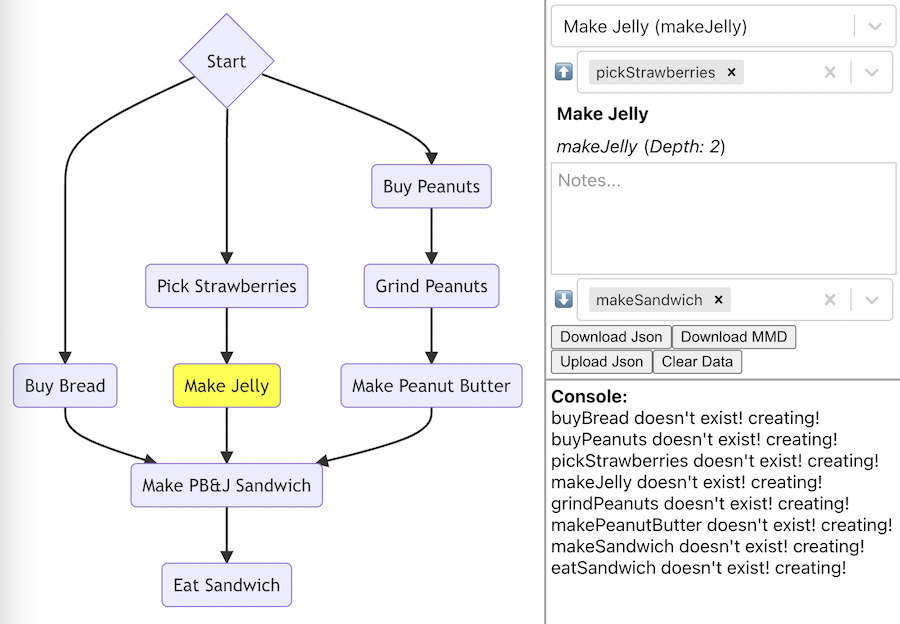900x624 pixels.
Task: Expand the child nodes dropdown
Action: point(871,300)
